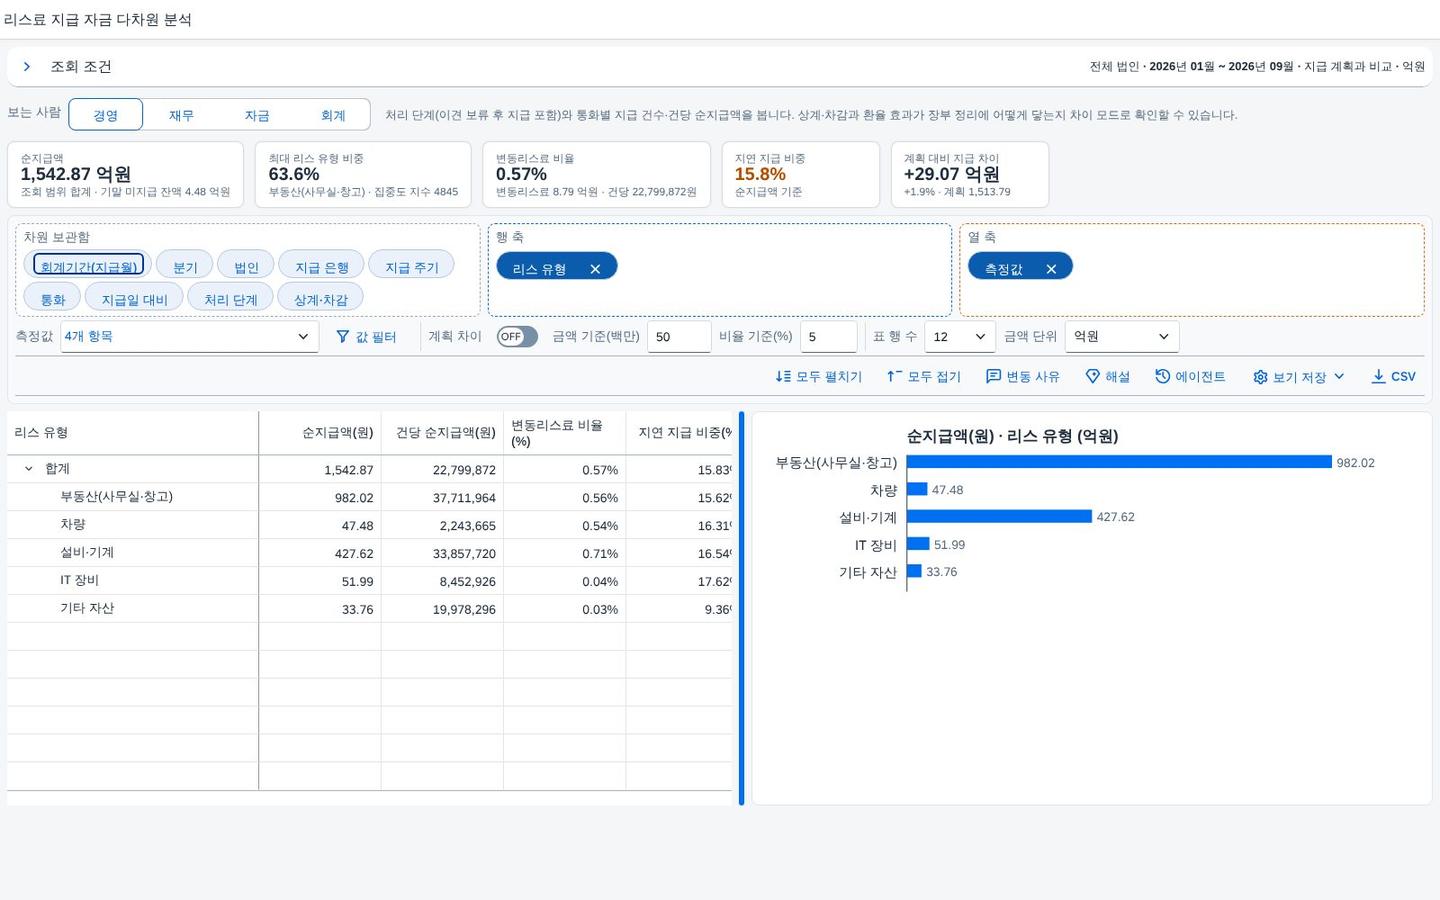The width and height of the screenshot is (1440, 900).
Task: Open 변동 사유 comment icon
Action: coord(993,377)
